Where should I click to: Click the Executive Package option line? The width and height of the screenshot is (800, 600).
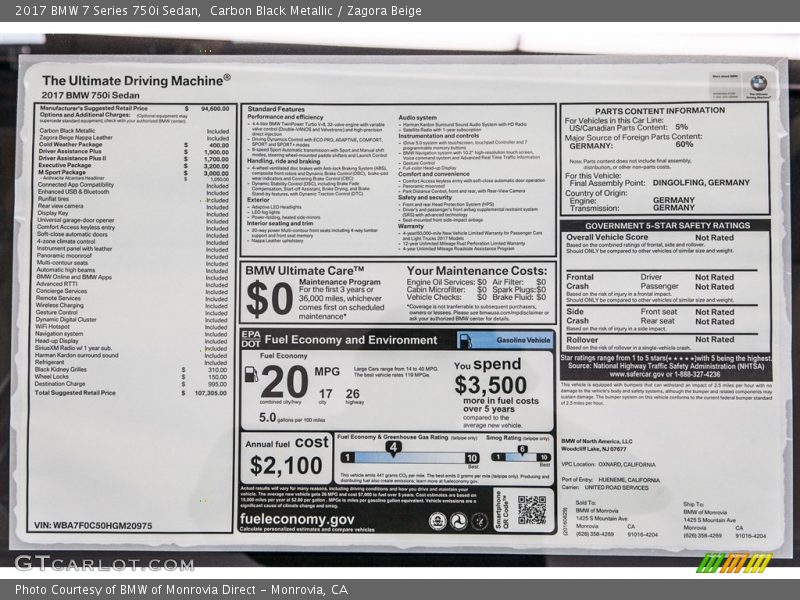coord(134,166)
